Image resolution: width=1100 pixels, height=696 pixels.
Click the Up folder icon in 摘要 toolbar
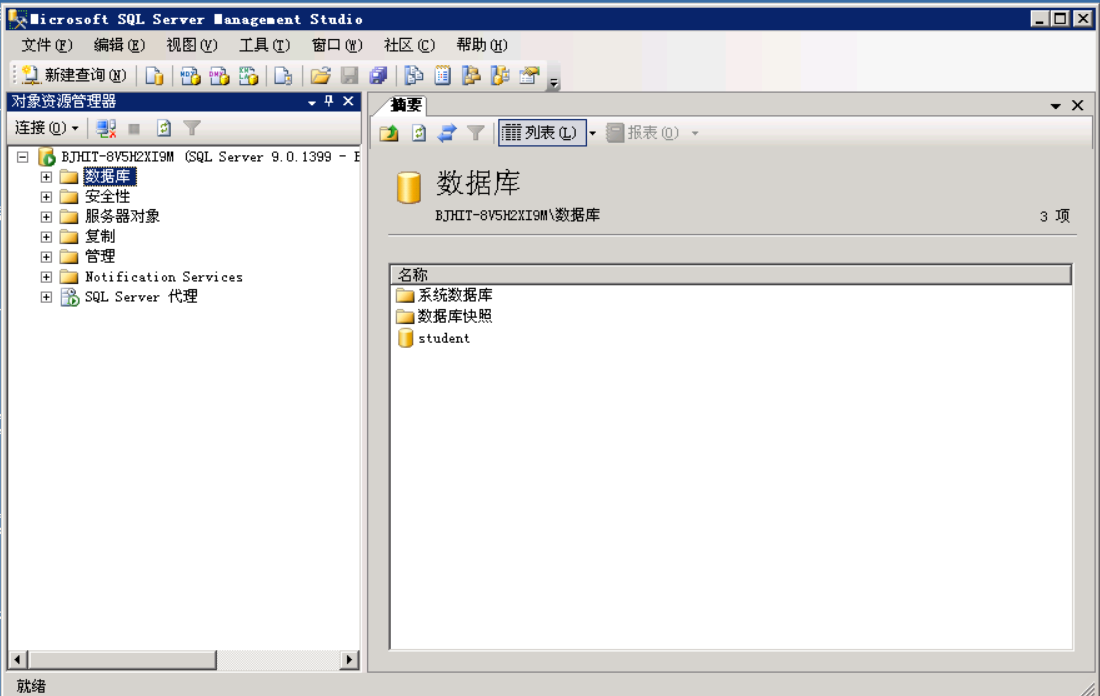coord(389,133)
